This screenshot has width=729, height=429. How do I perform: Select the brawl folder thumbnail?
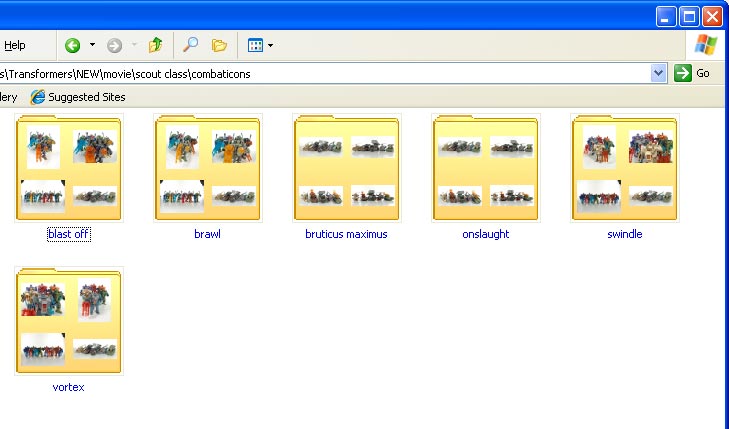(207, 169)
